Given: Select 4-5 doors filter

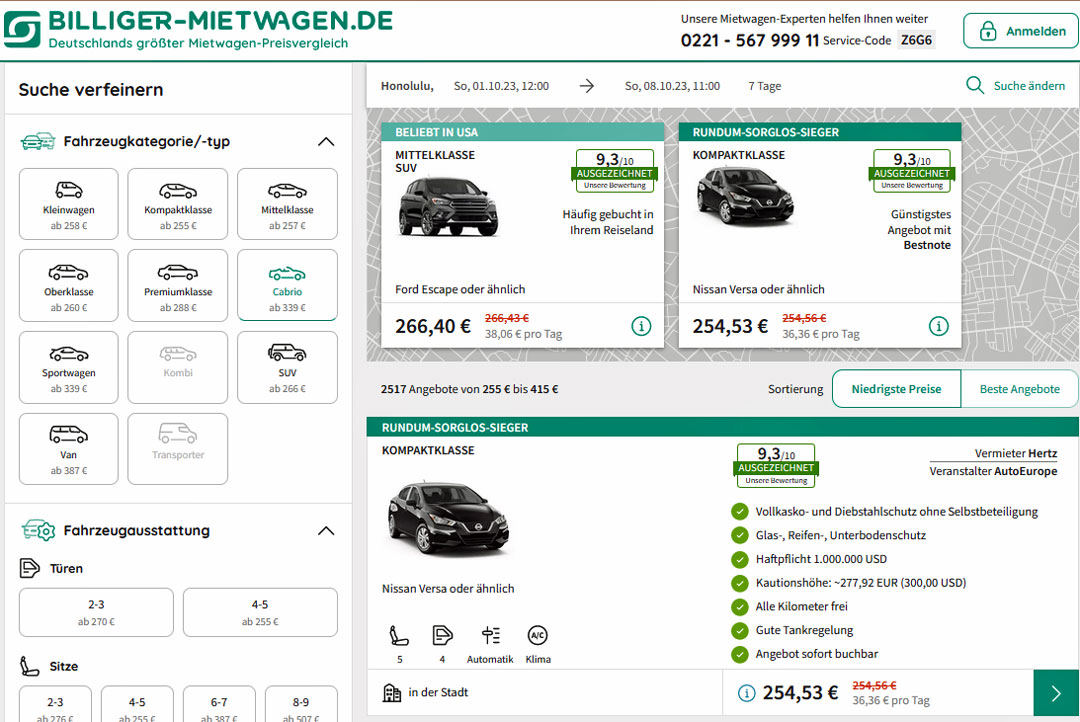Looking at the screenshot, I should tap(260, 612).
